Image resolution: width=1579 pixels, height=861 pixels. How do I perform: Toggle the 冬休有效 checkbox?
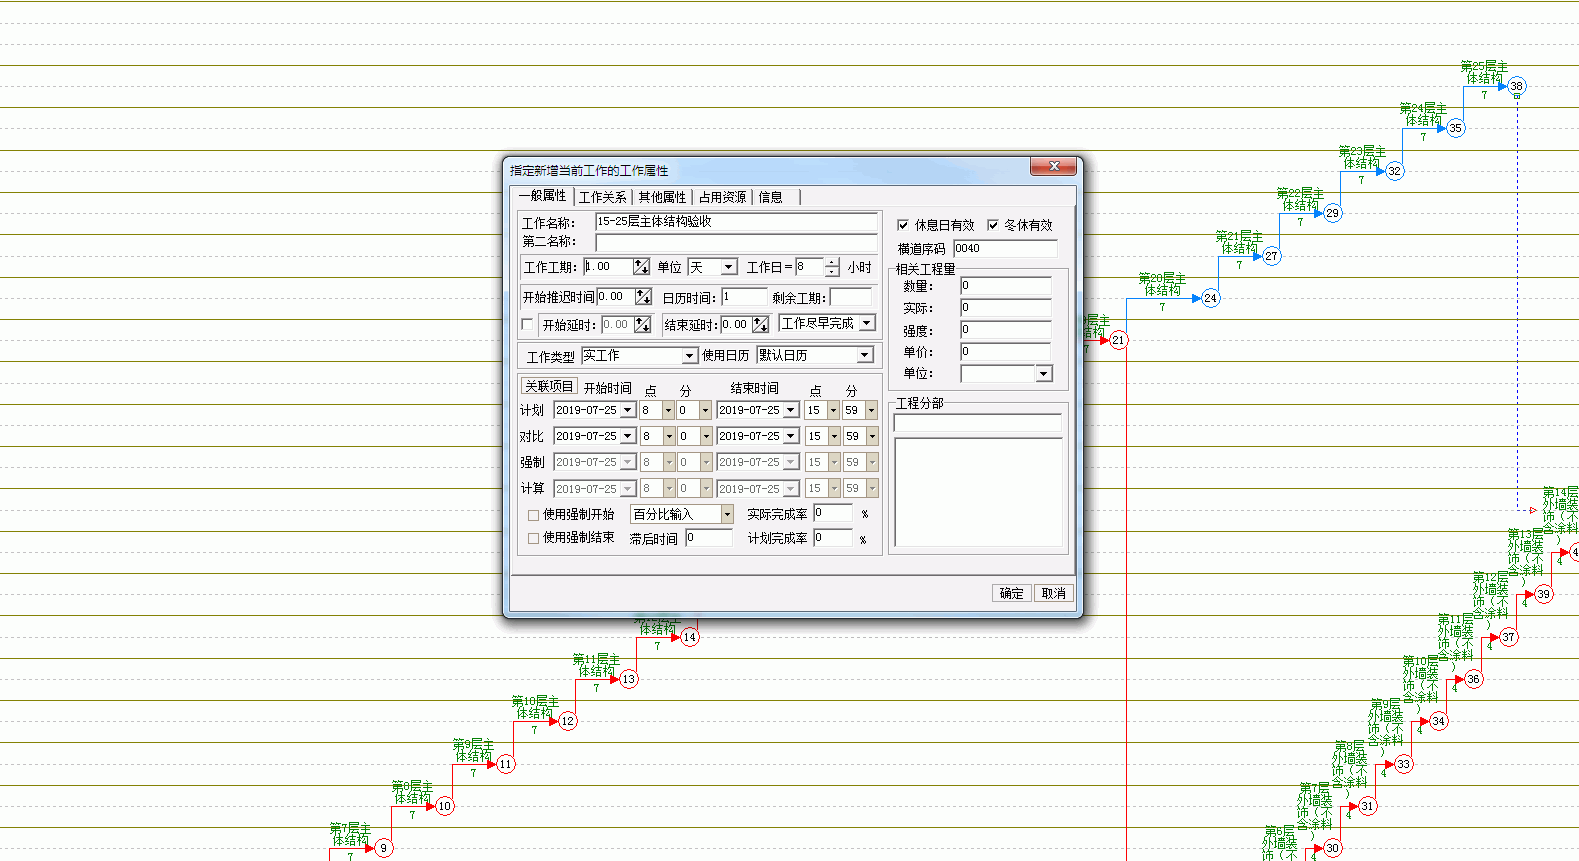[x=993, y=225]
